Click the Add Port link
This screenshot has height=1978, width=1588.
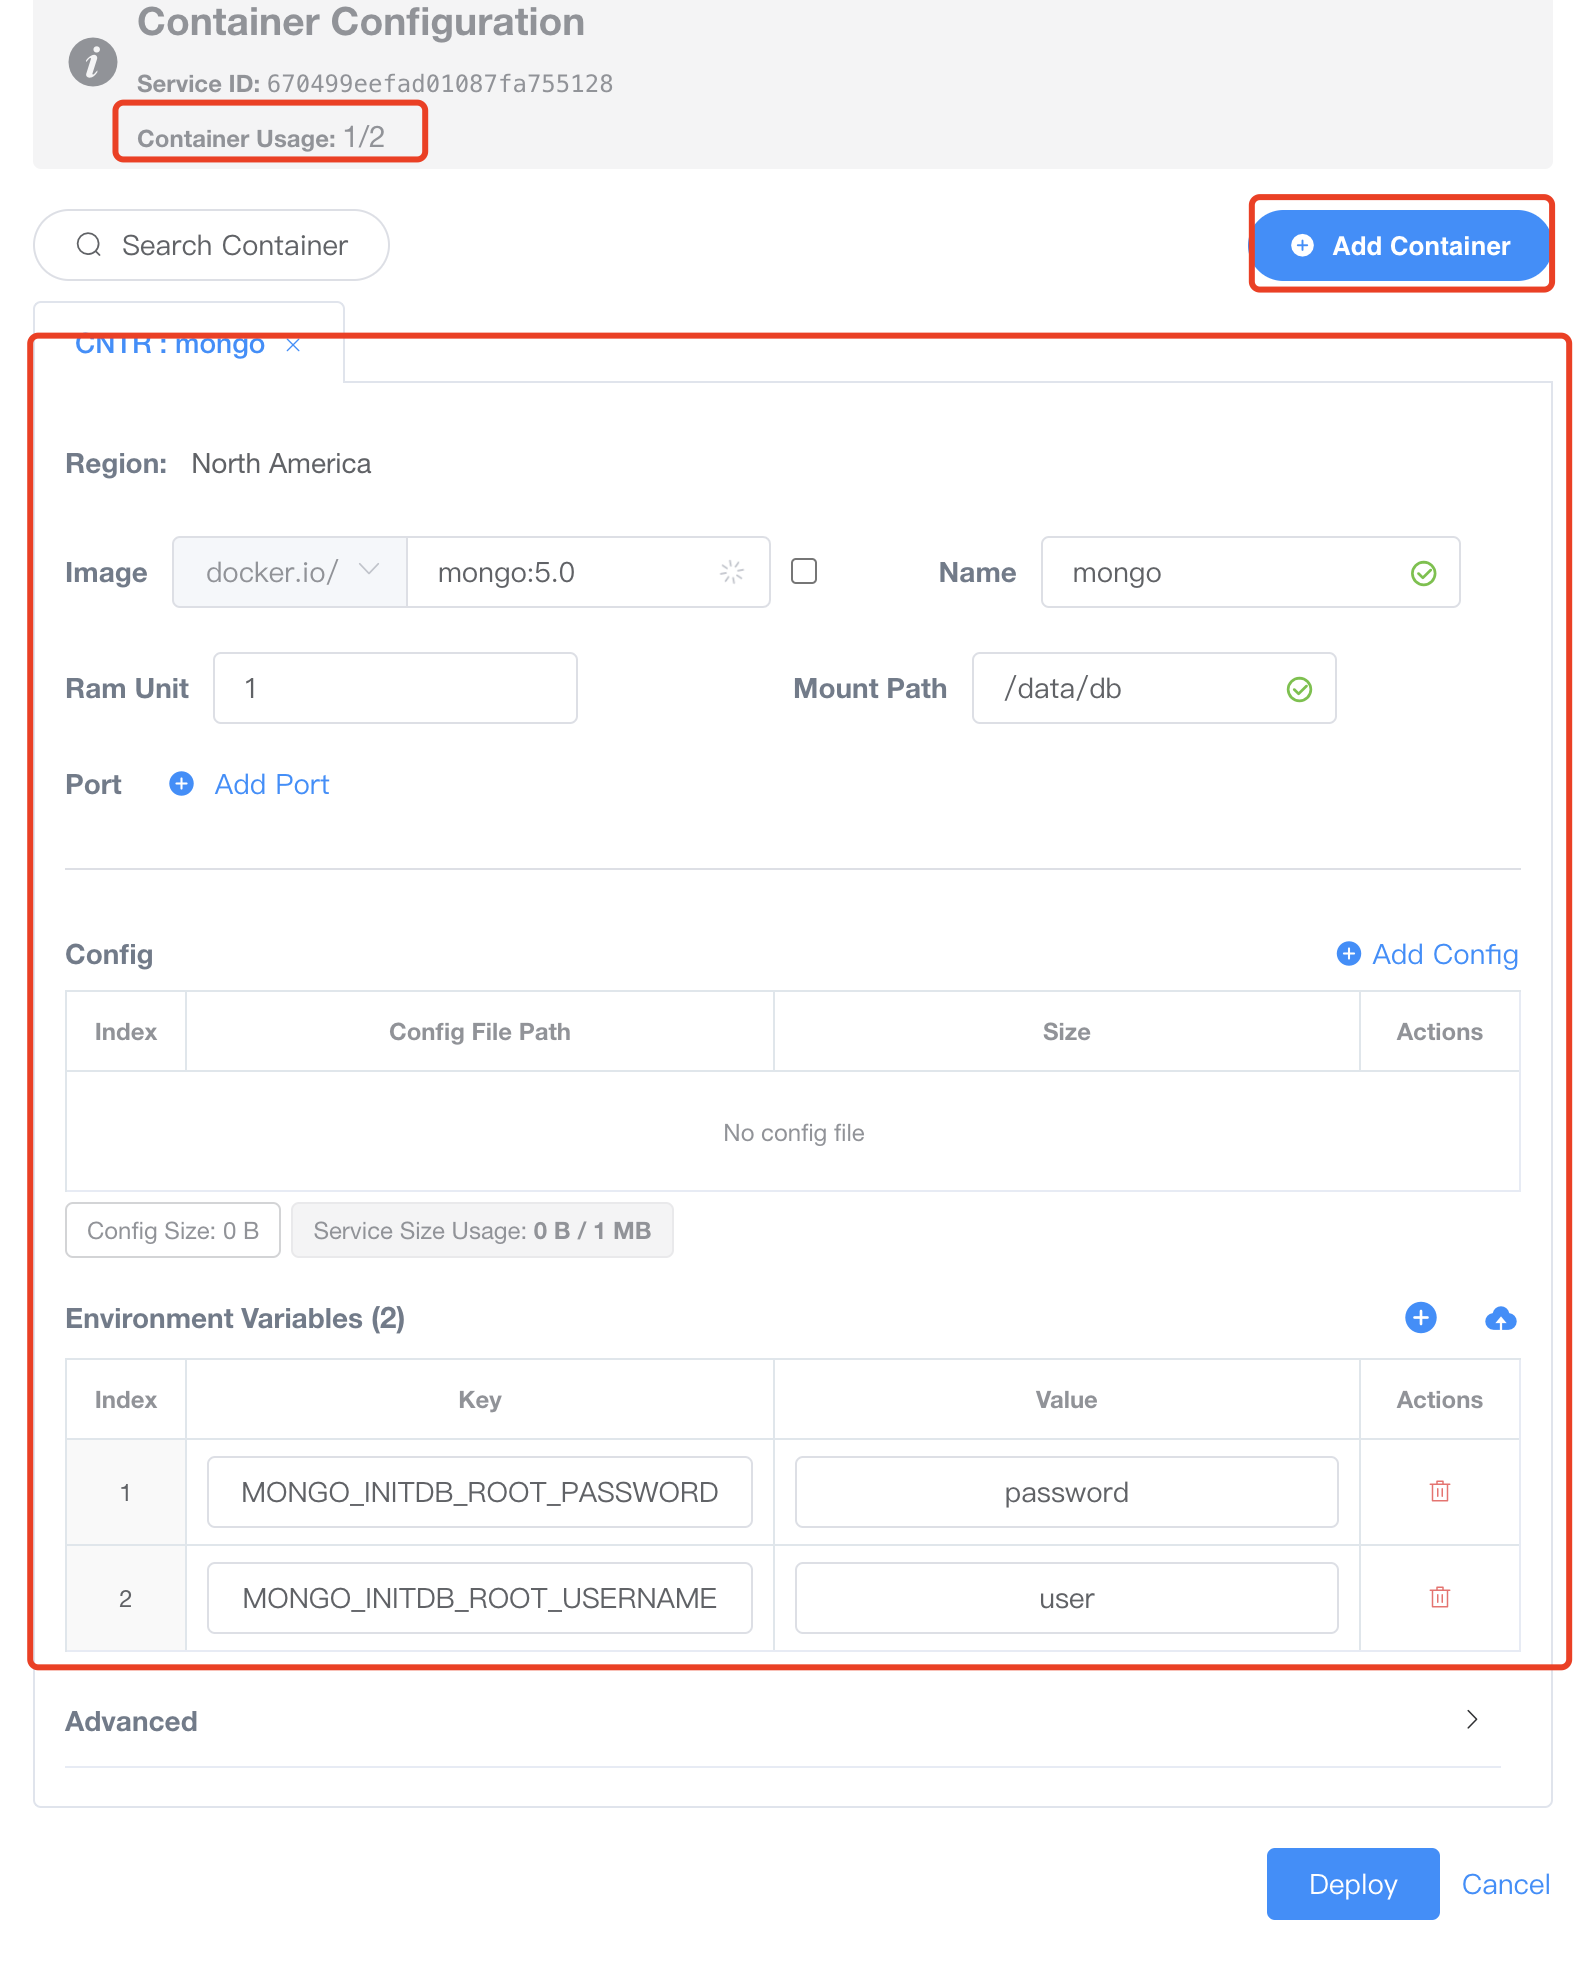click(x=271, y=784)
